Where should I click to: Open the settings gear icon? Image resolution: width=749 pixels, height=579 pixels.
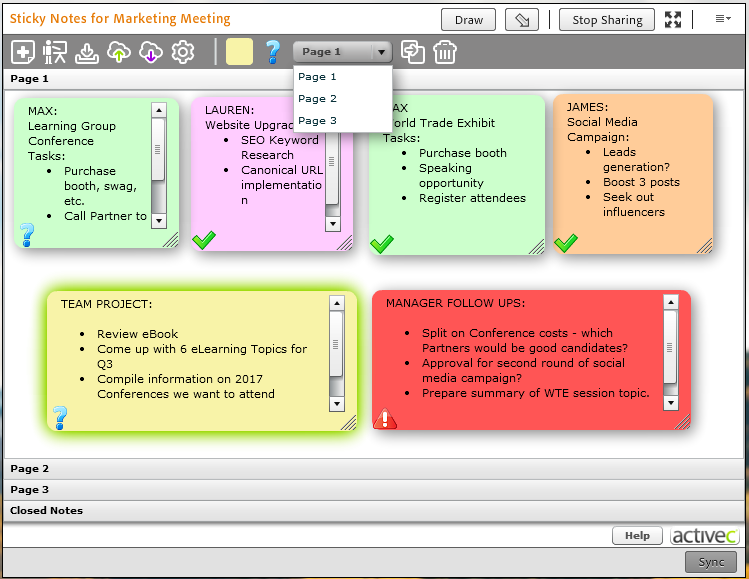183,52
